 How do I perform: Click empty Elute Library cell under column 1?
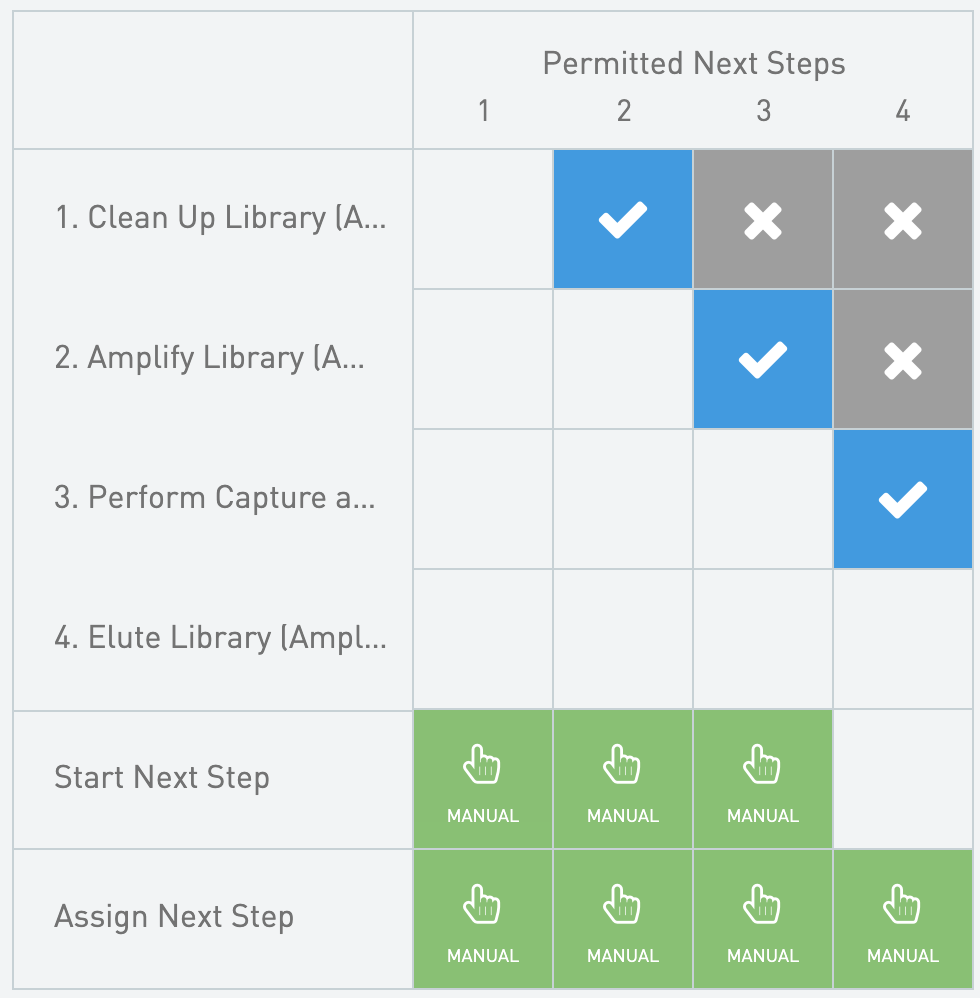[483, 639]
